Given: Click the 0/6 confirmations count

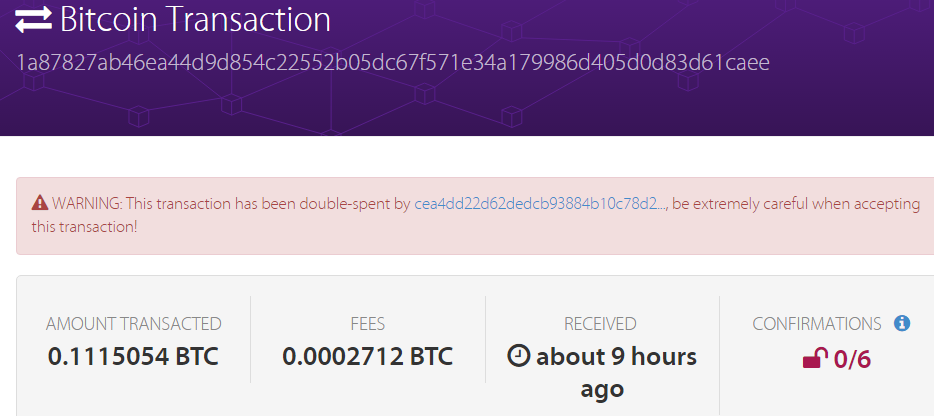Looking at the screenshot, I should 852,359.
